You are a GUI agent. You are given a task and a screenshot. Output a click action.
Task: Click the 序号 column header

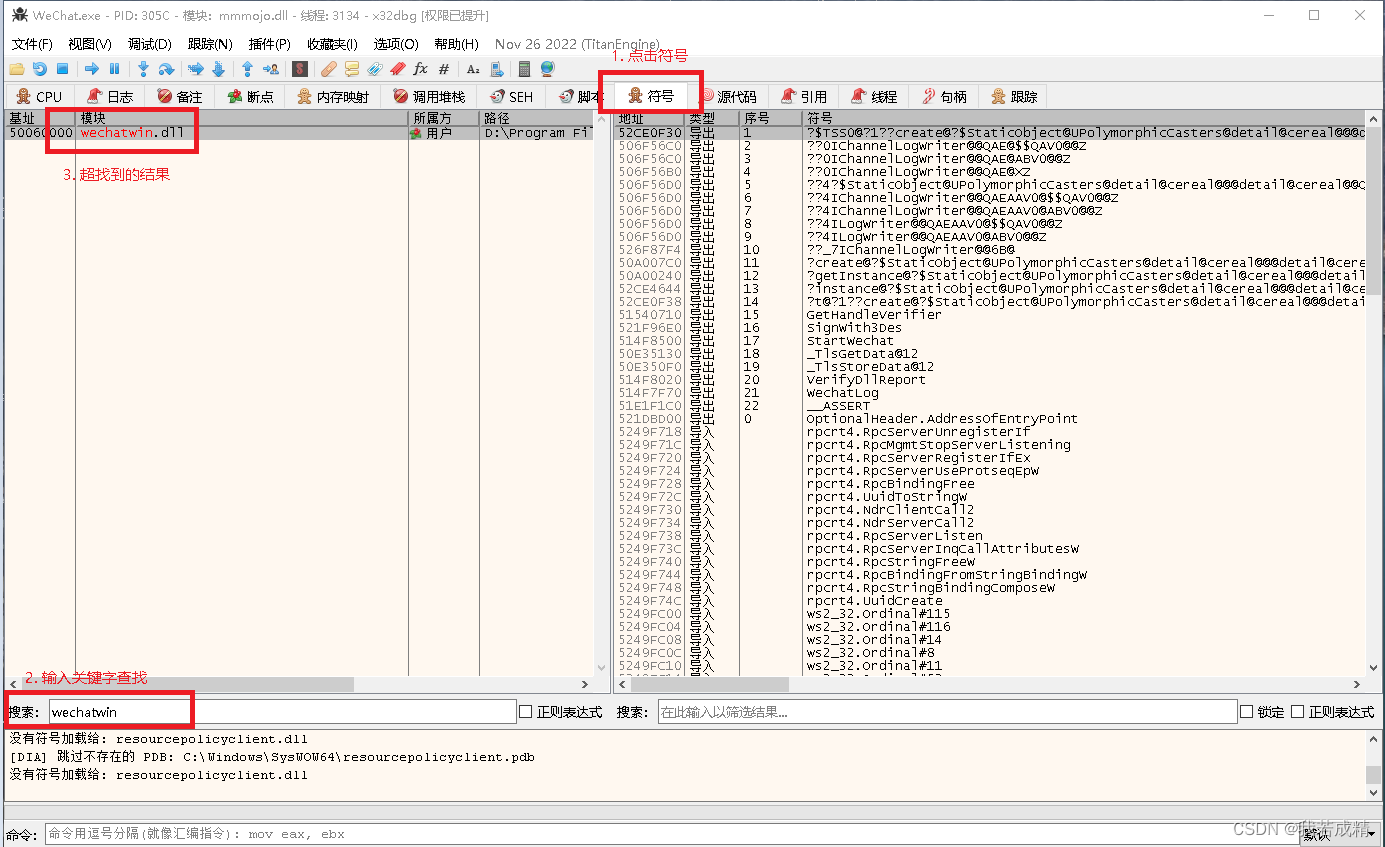[771, 118]
